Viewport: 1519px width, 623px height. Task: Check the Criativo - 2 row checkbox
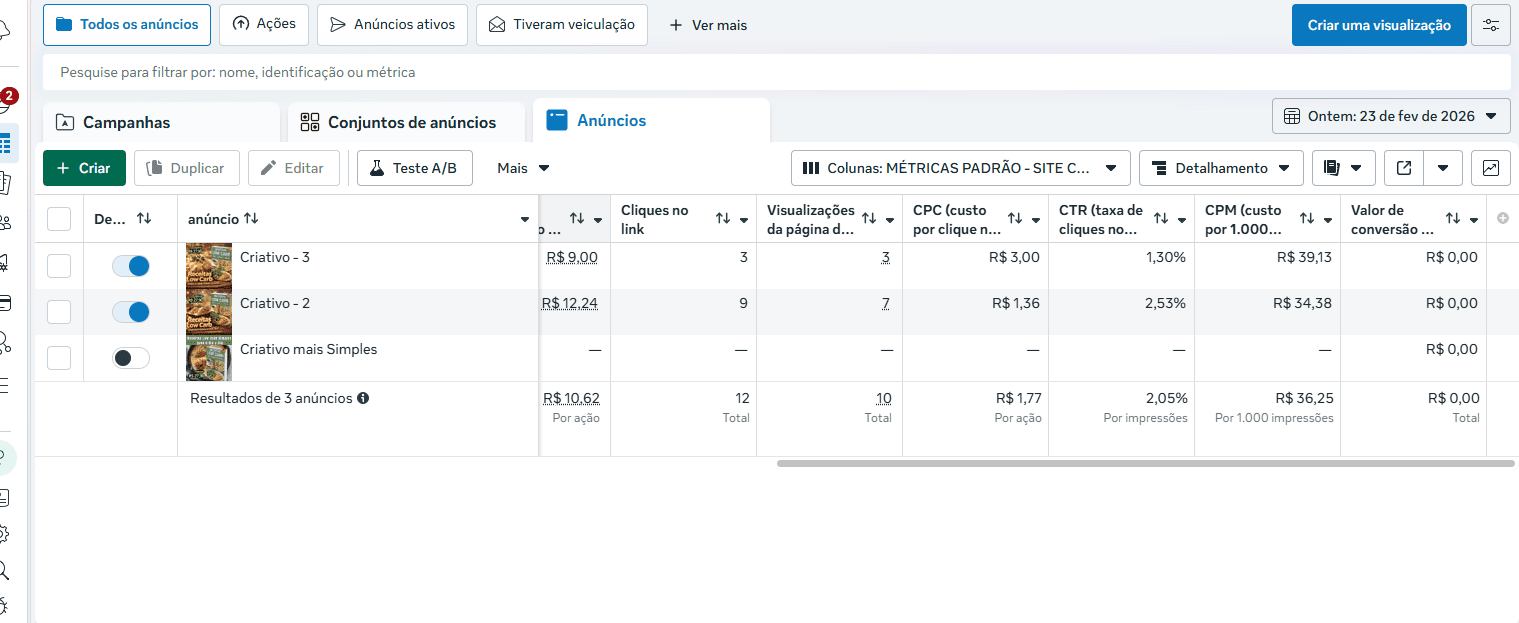click(x=59, y=312)
